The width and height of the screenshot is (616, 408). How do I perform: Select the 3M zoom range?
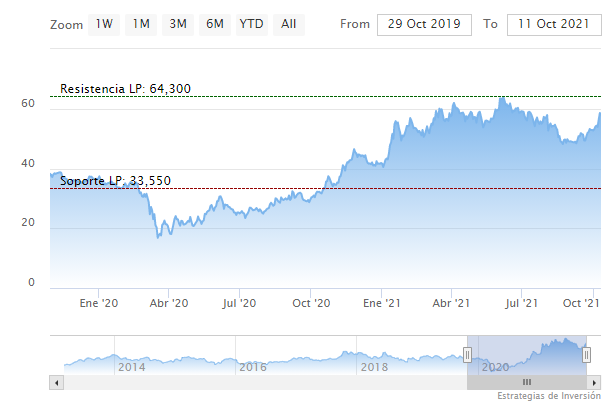pos(178,23)
